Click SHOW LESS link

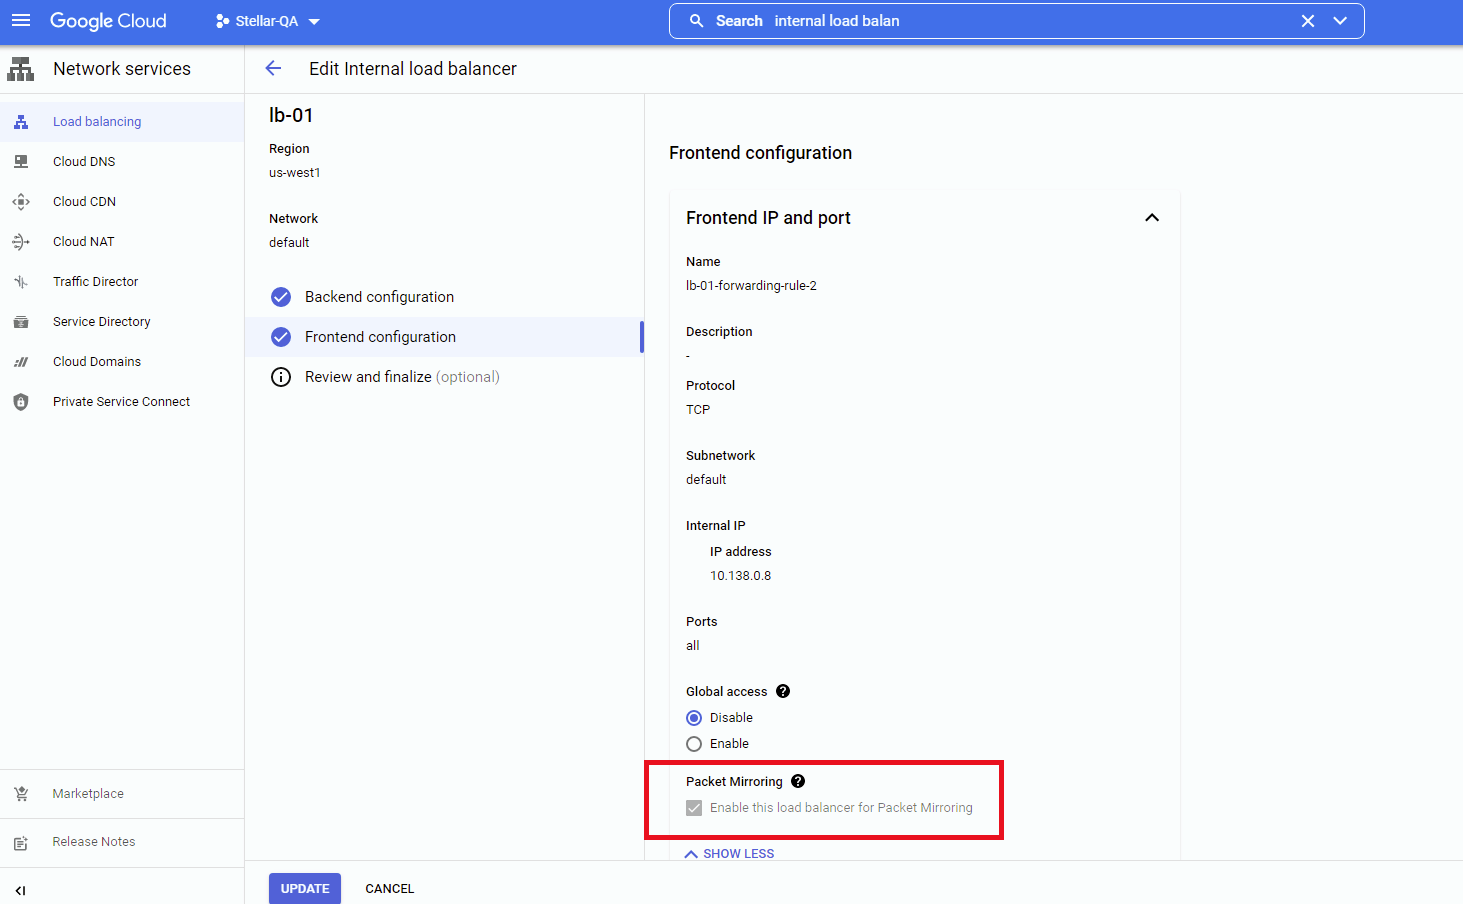[x=730, y=854]
